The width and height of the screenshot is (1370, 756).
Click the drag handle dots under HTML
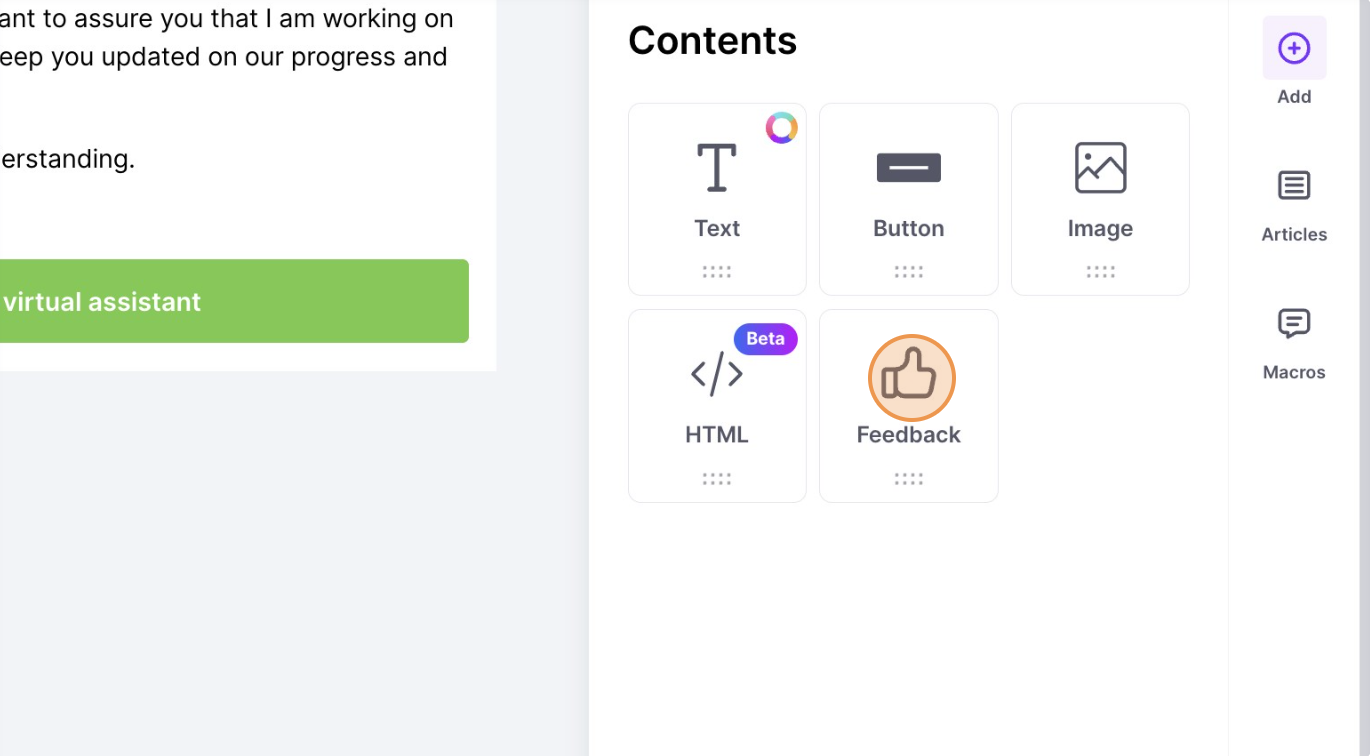click(x=717, y=479)
